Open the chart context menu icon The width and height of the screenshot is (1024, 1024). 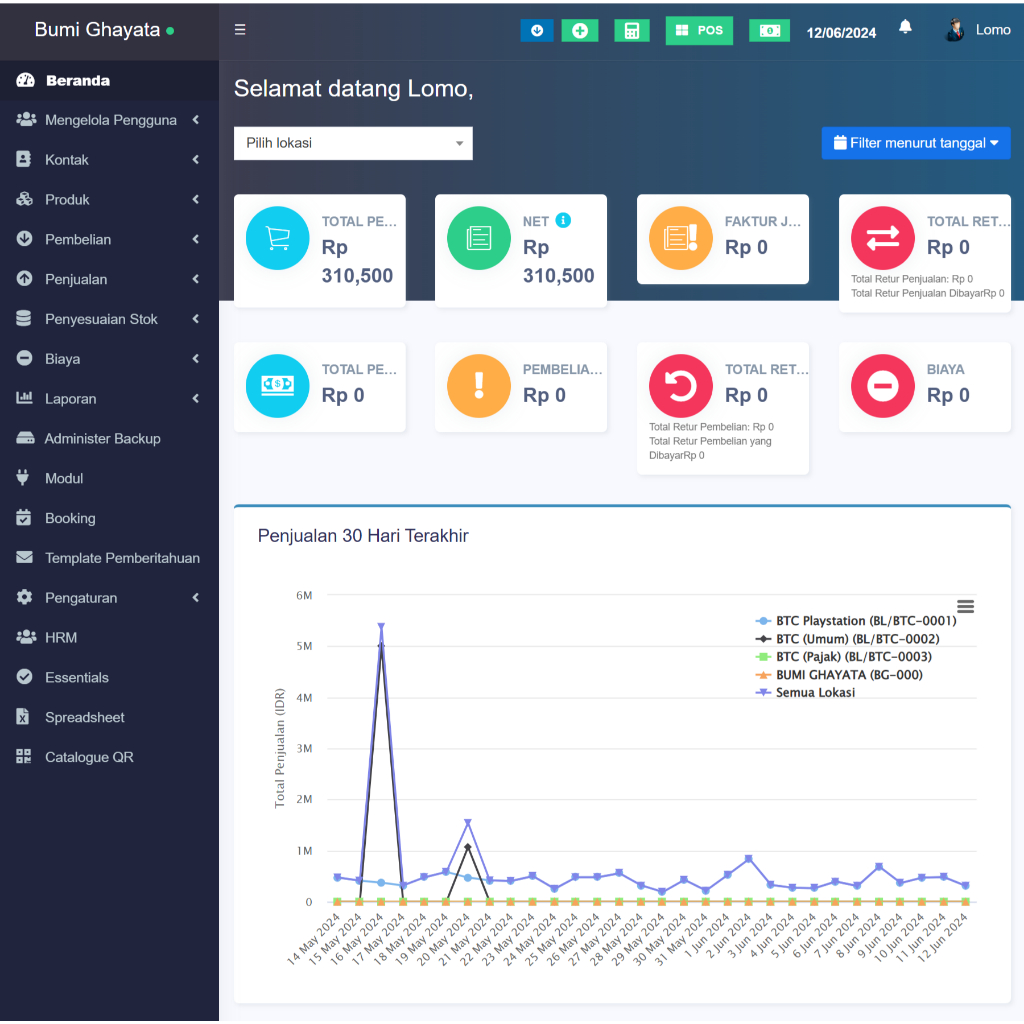(x=965, y=606)
